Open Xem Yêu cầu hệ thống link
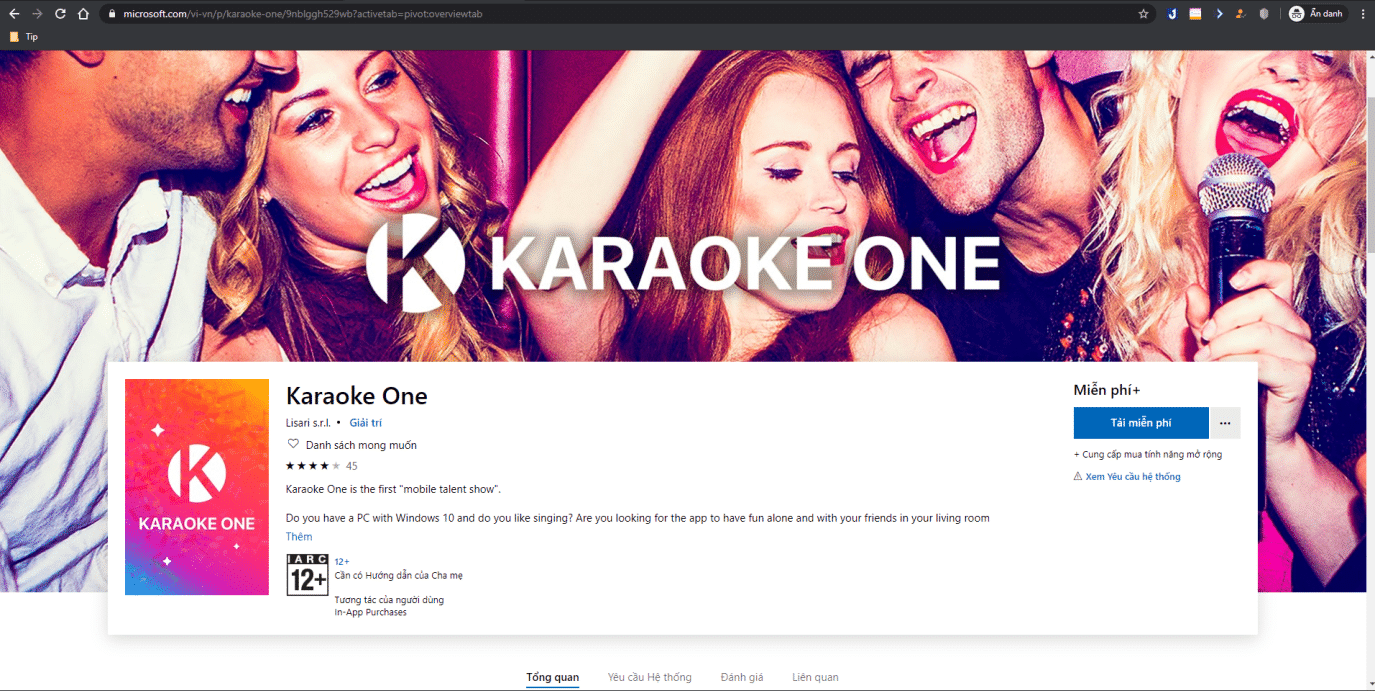 [x=1132, y=477]
